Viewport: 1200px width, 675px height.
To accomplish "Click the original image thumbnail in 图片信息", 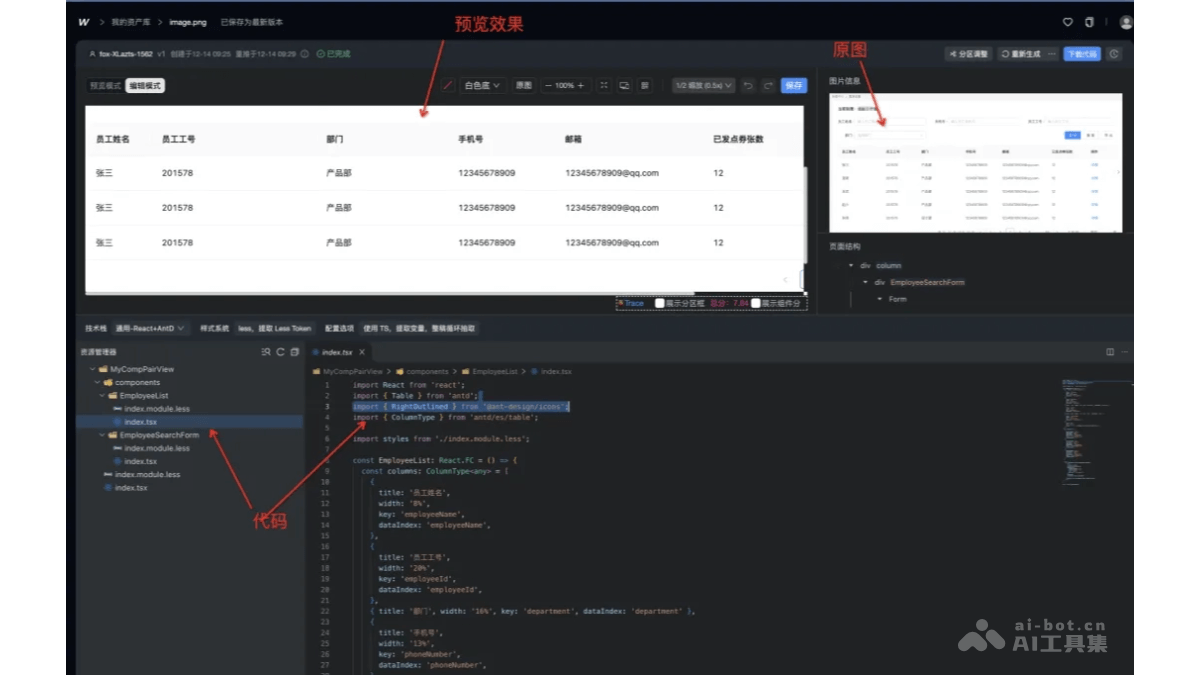I will 975,163.
